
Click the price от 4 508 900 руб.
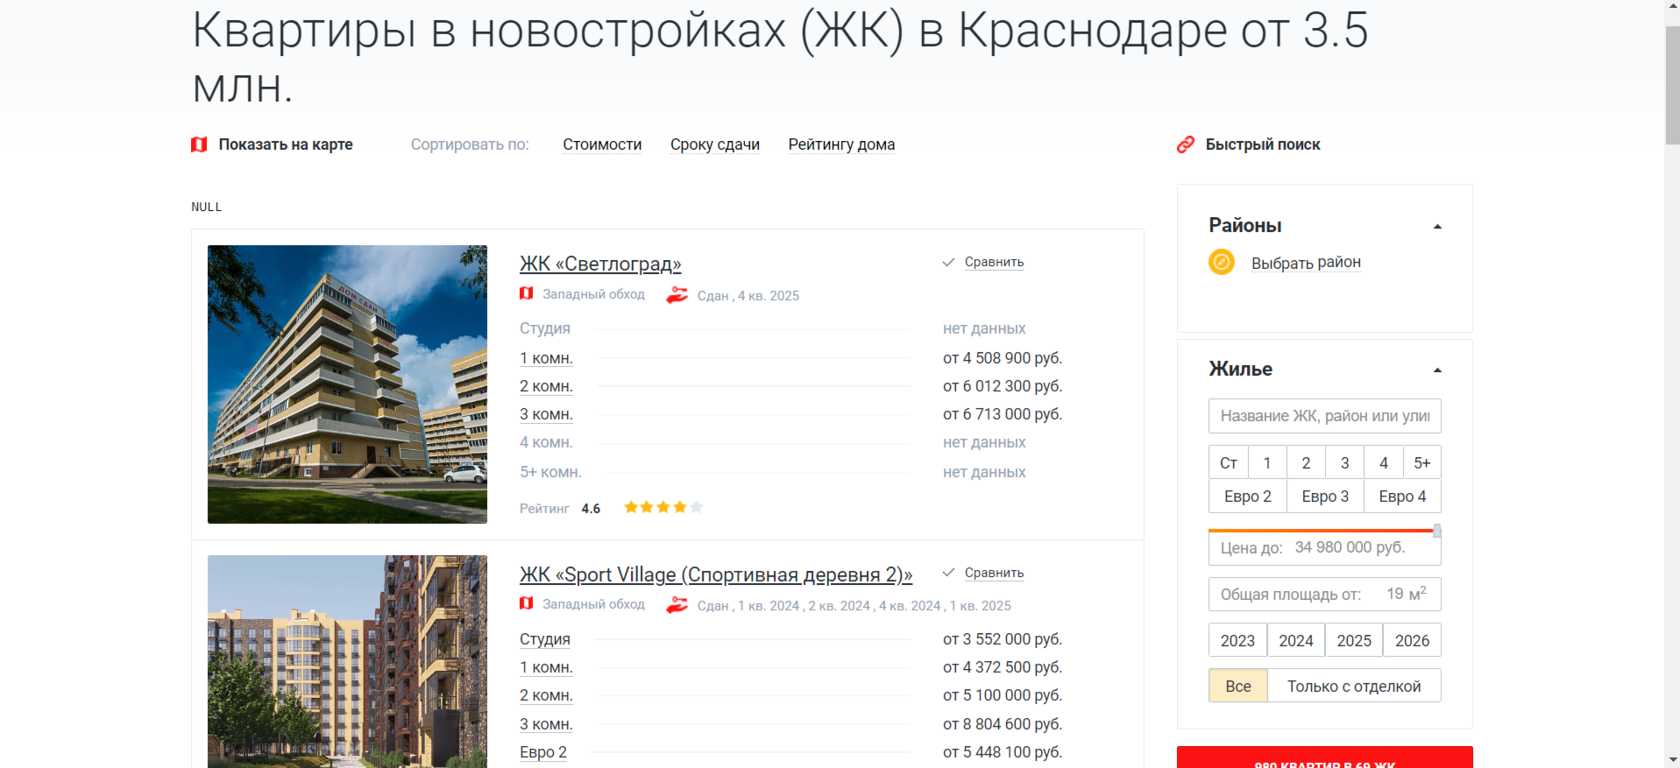click(1002, 358)
